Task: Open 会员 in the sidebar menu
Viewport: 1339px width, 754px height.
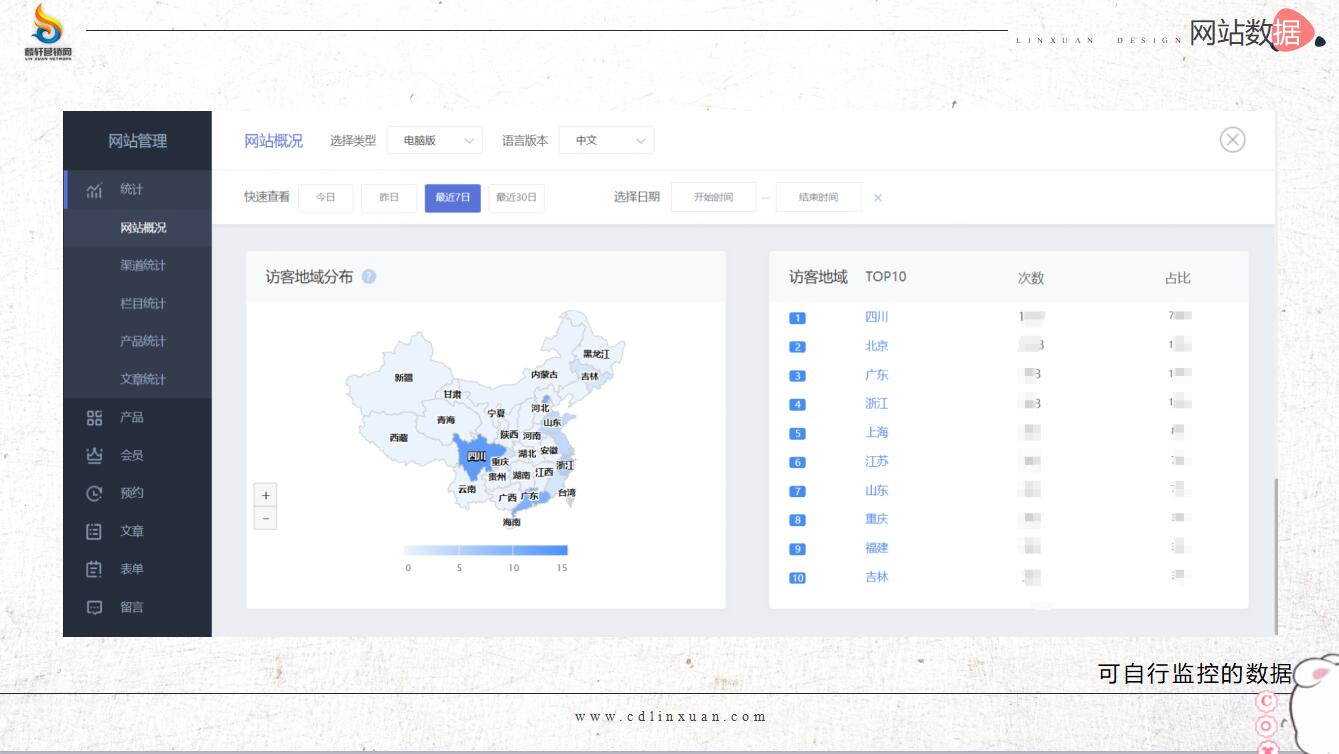Action: [x=137, y=456]
